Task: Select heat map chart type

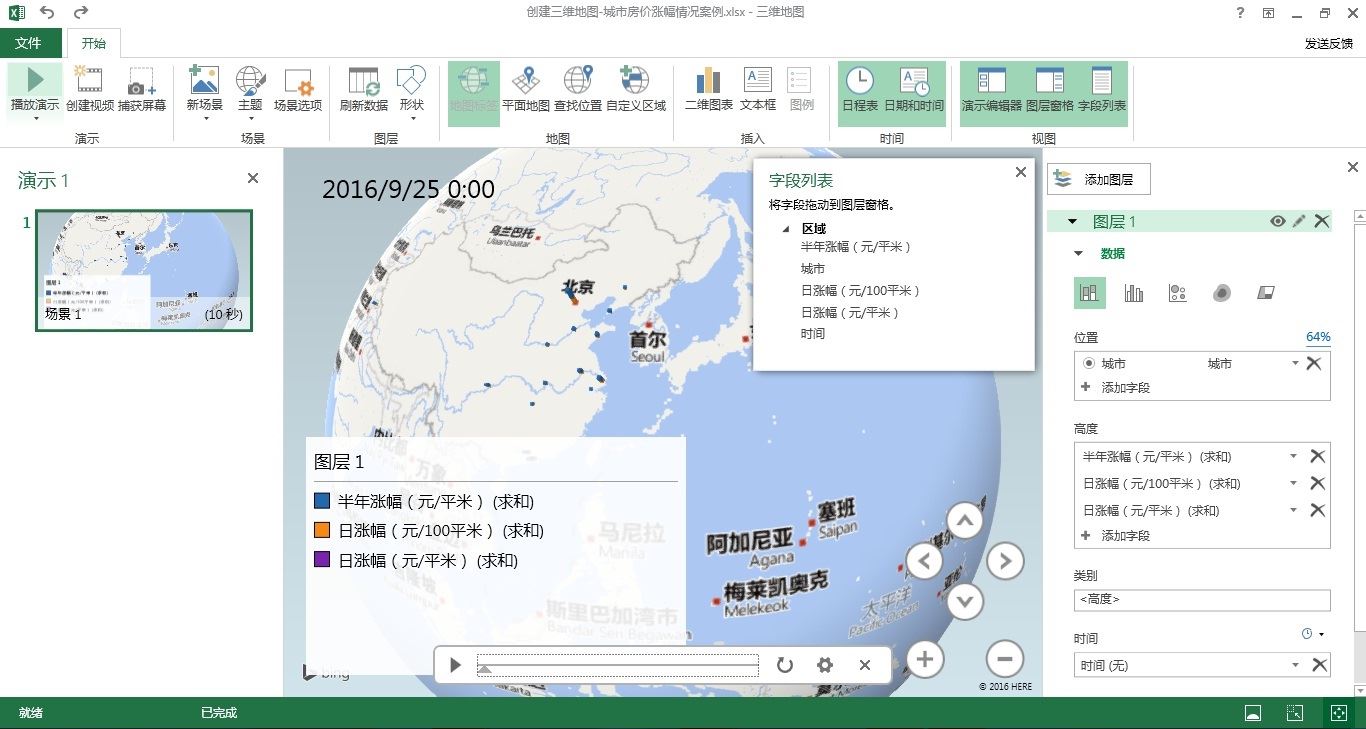Action: tap(1222, 293)
